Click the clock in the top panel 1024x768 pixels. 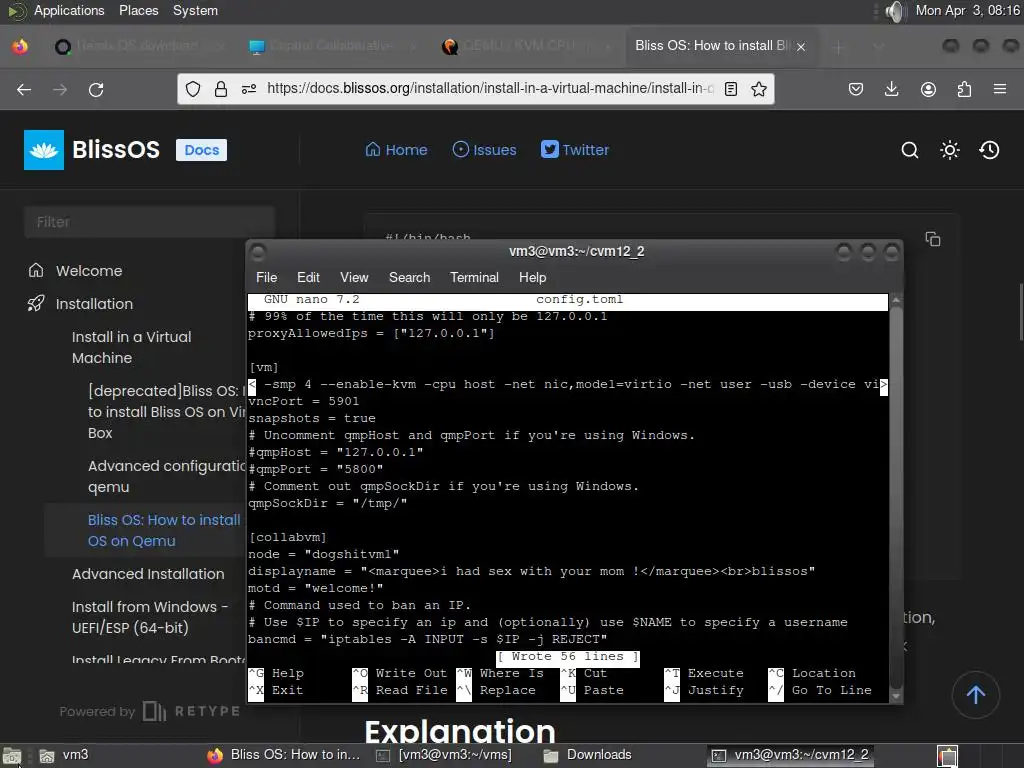(967, 10)
